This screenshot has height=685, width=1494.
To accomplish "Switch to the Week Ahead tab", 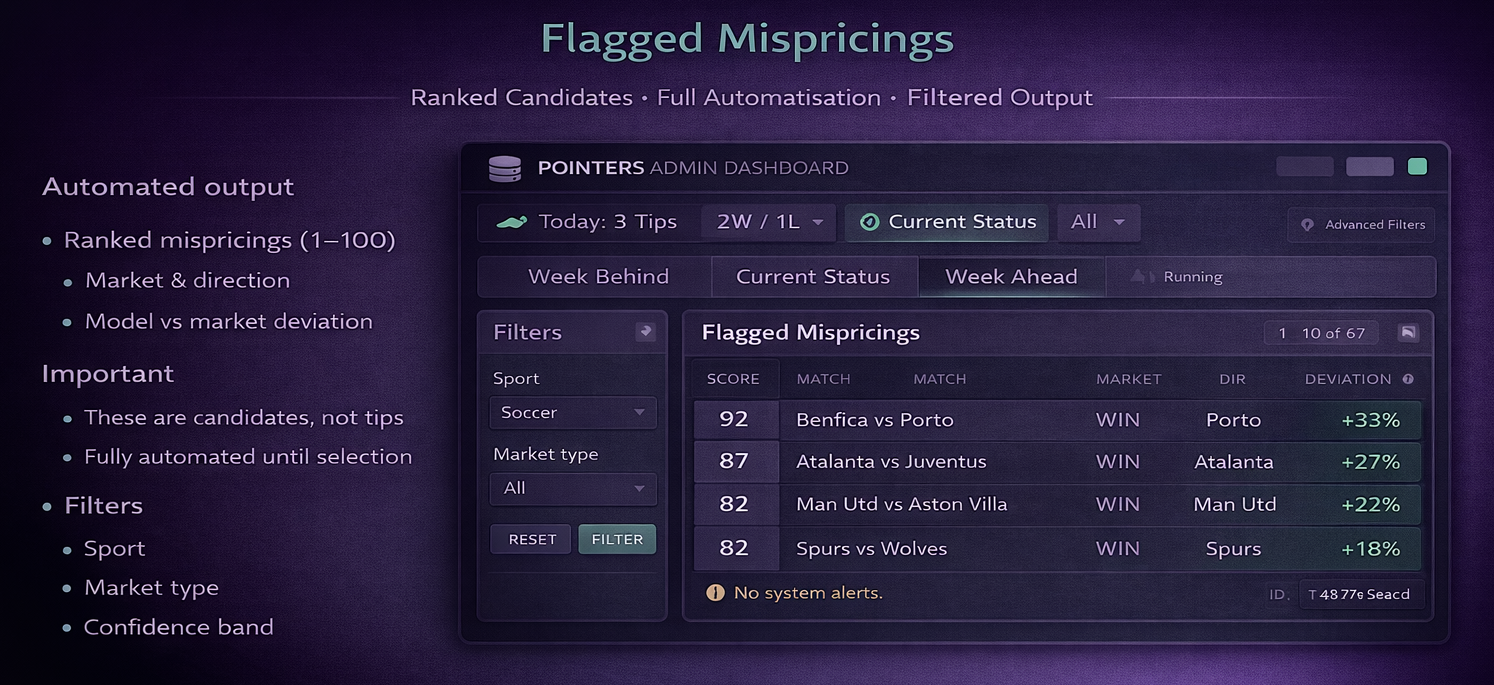I will point(1011,277).
